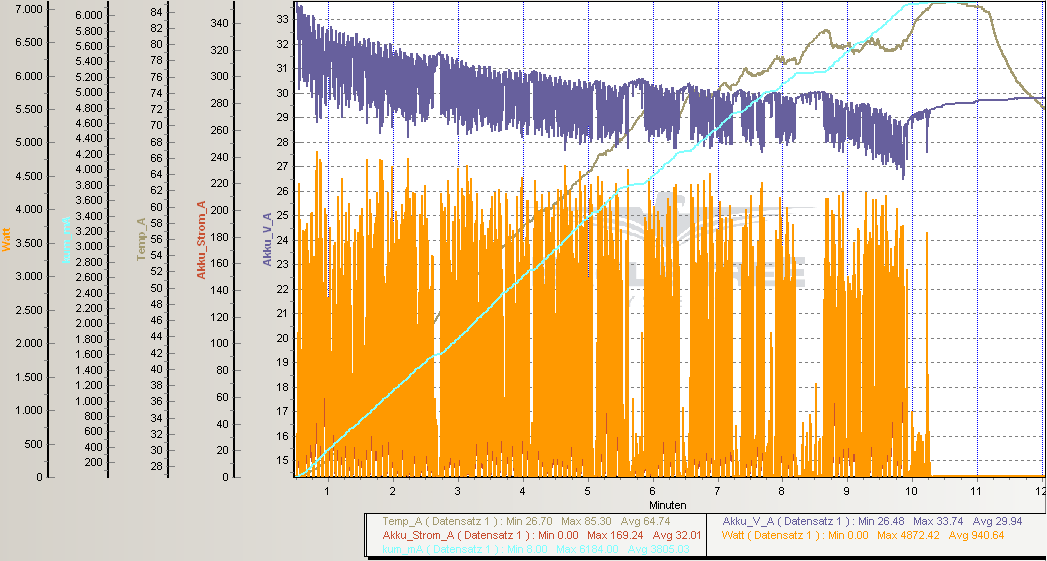Viewport: 1047px width, 561px height.
Task: Select the Watt legend entry with Max 4872.42
Action: click(863, 535)
